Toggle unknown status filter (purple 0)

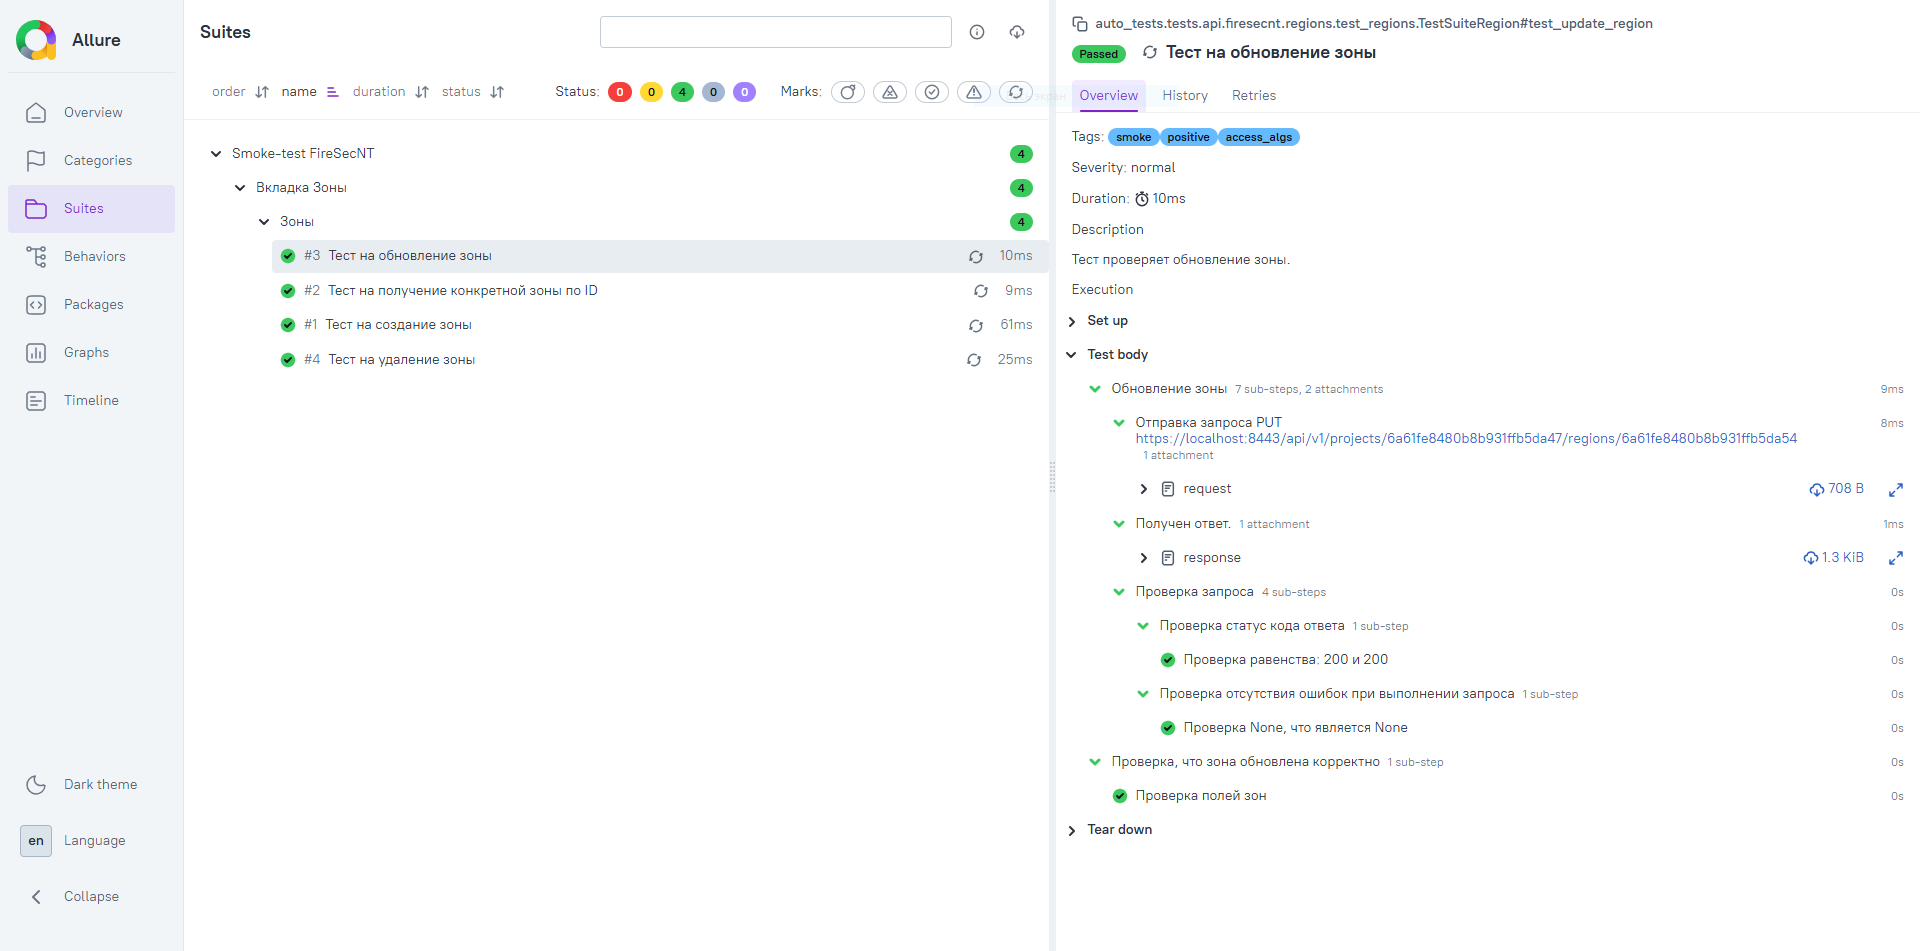pyautogui.click(x=744, y=92)
